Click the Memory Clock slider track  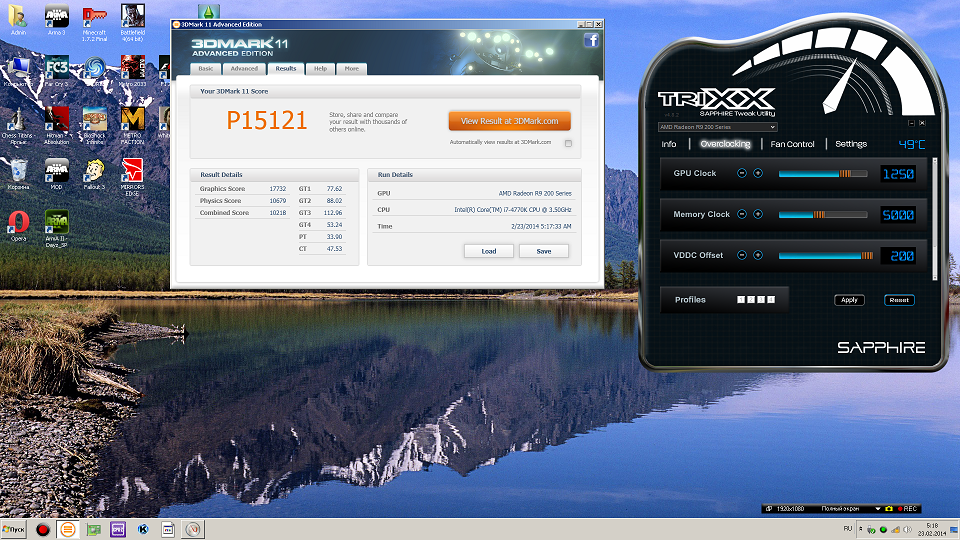click(x=823, y=215)
